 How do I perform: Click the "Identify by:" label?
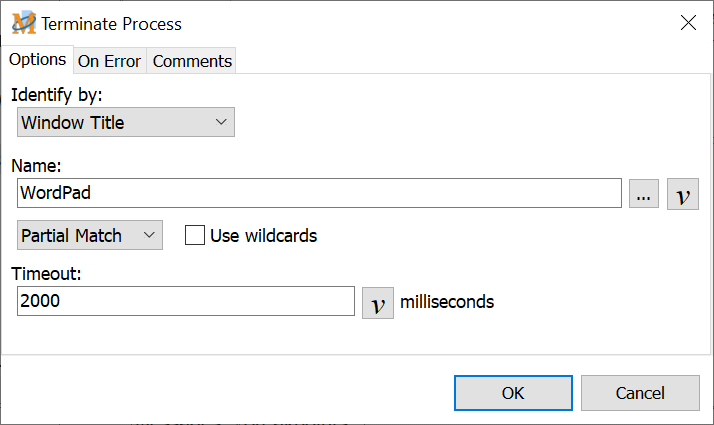(57, 96)
